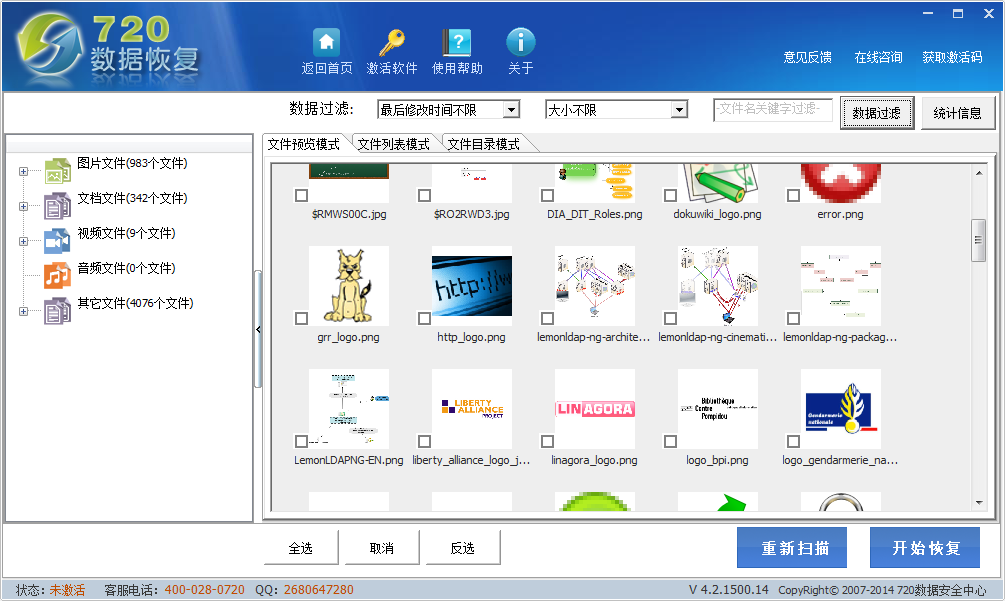Open the 获取激活码 link

pos(952,57)
